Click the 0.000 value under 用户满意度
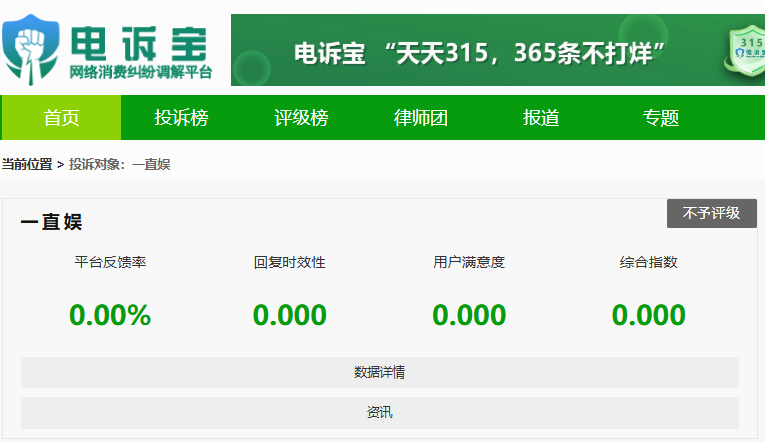Screen dimensions: 765x442 coord(469,315)
